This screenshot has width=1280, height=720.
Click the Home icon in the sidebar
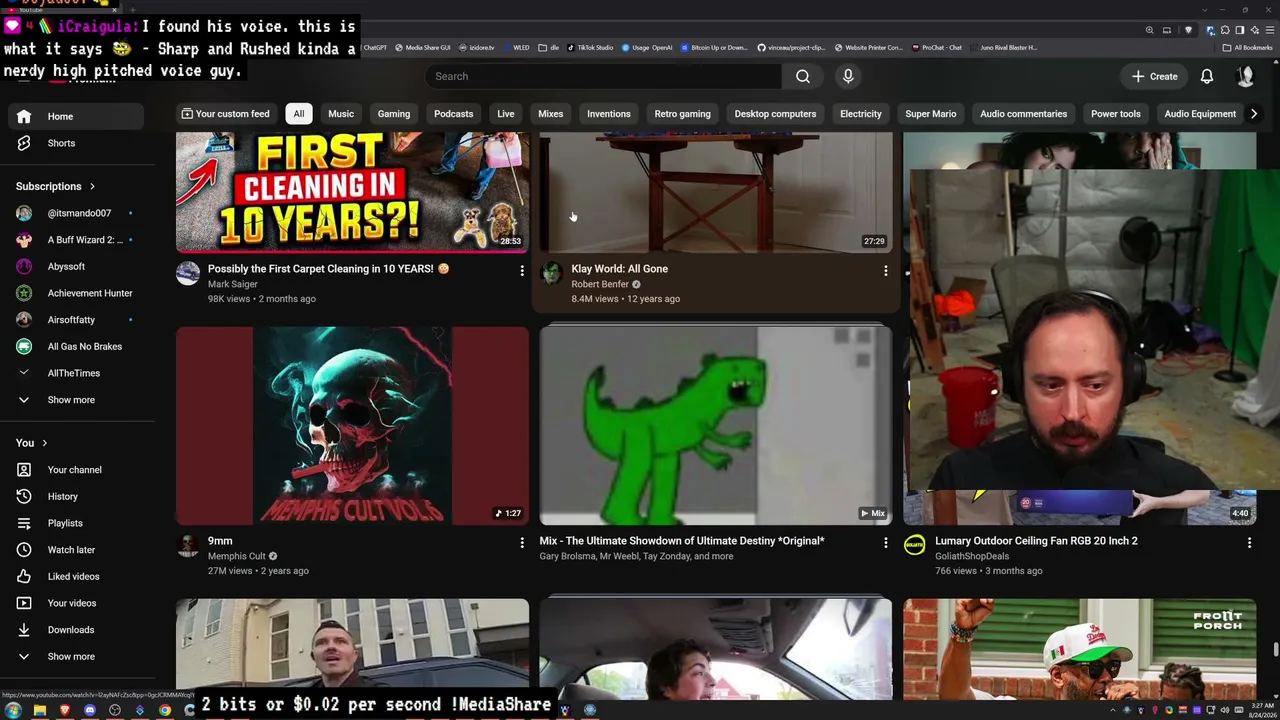coord(24,116)
